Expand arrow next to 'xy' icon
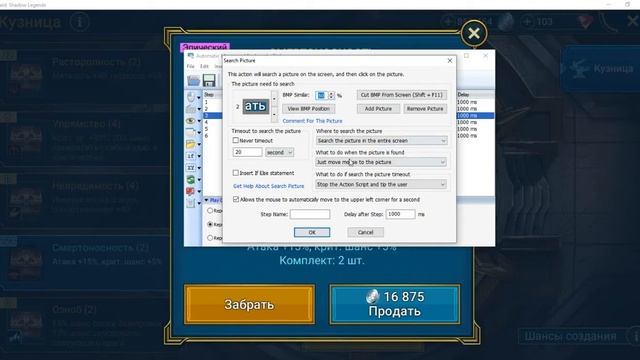 point(199,168)
